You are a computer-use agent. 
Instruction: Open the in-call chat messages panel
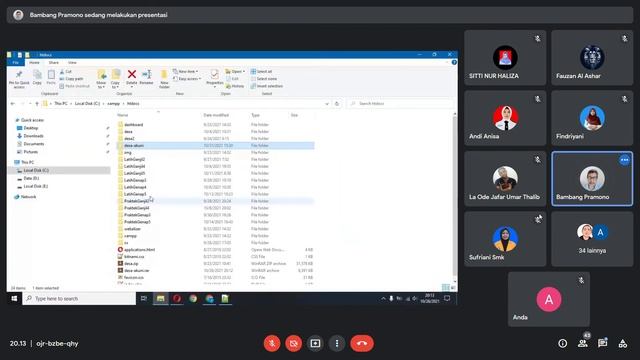tap(602, 344)
